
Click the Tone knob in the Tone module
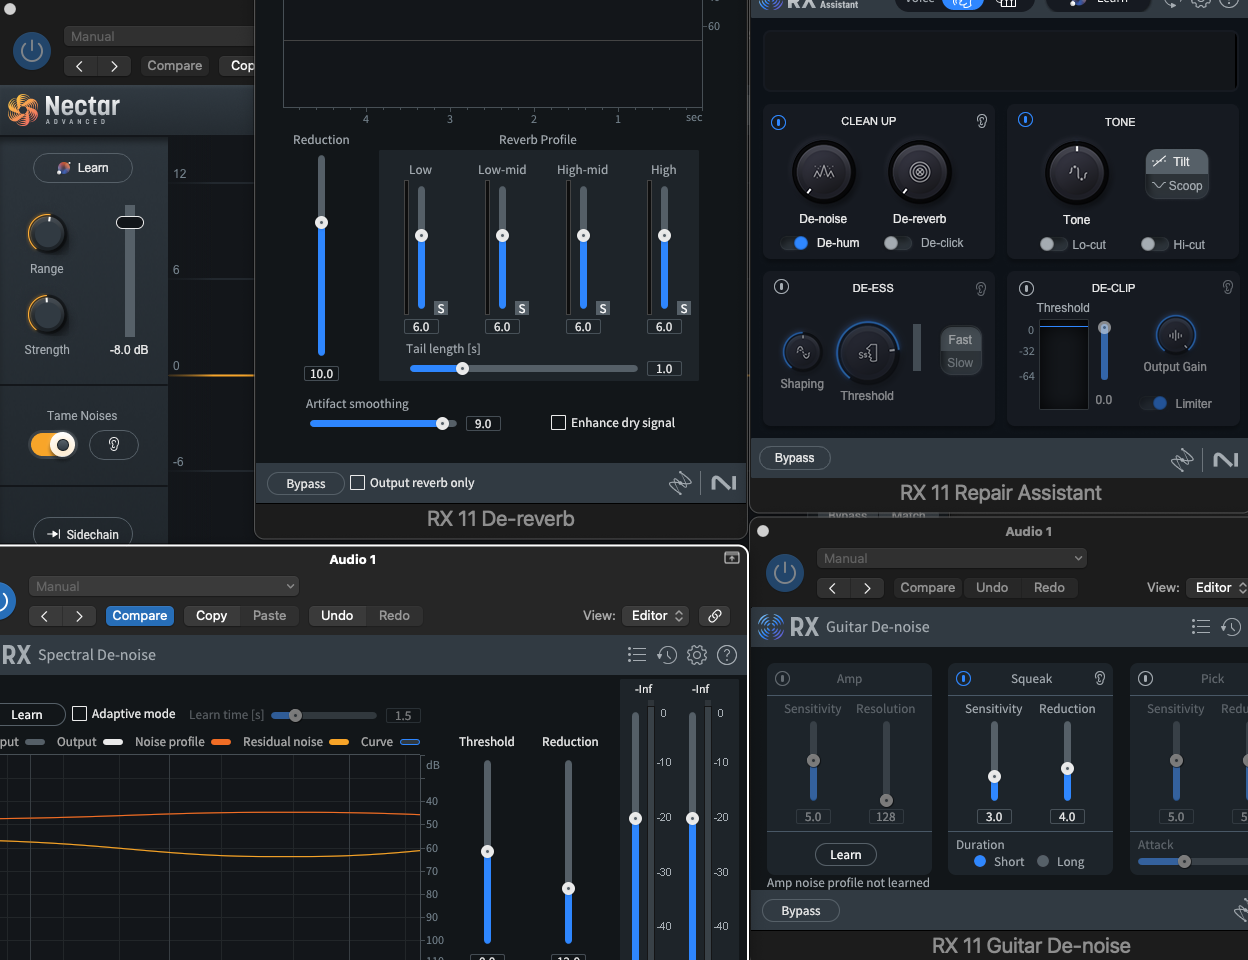pyautogui.click(x=1076, y=173)
